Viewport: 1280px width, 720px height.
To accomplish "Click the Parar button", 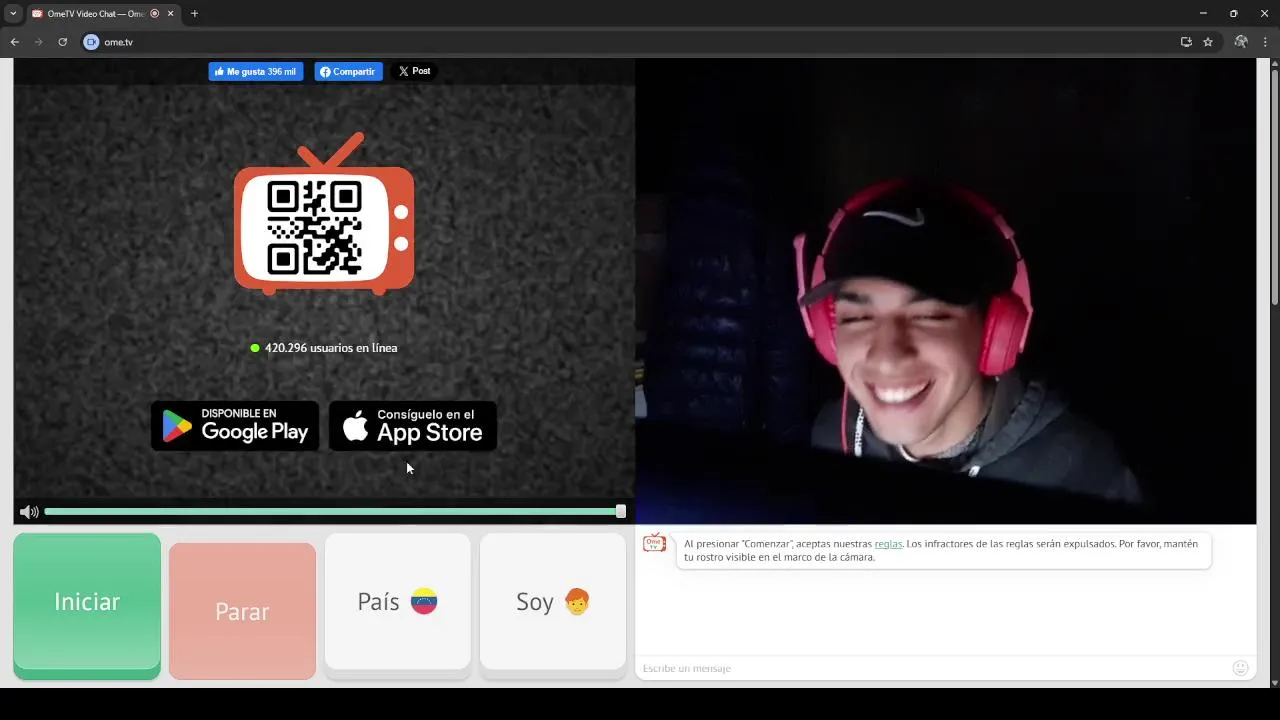I will coord(242,611).
